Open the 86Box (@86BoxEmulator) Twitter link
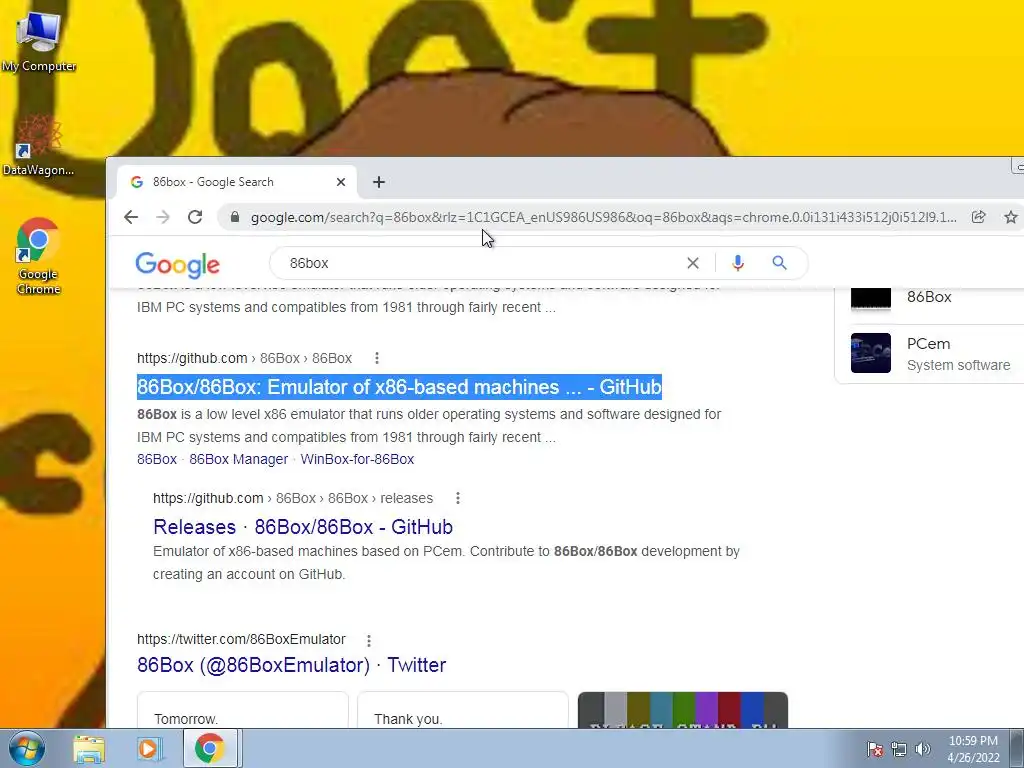1024x768 pixels. click(x=291, y=665)
